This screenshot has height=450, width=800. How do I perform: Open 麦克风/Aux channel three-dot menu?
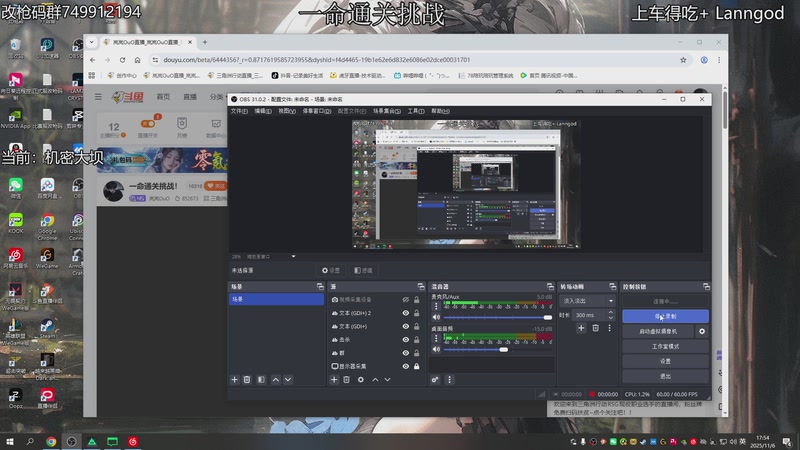tap(436, 307)
